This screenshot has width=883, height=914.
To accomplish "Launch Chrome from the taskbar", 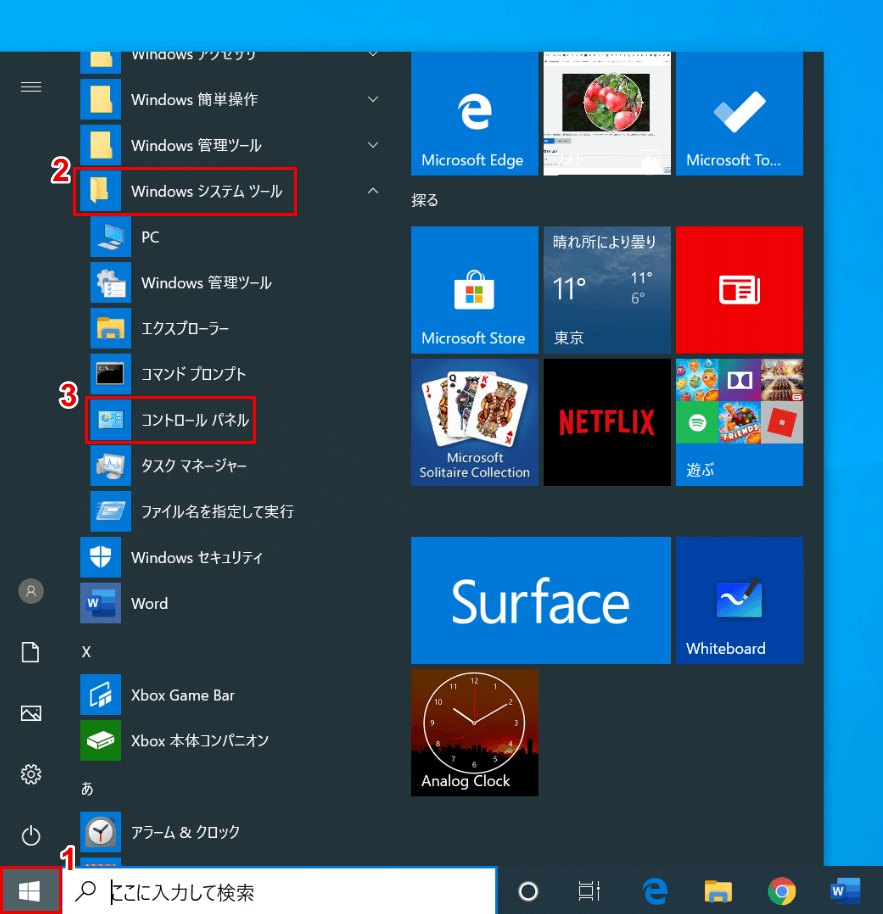I will pos(782,891).
